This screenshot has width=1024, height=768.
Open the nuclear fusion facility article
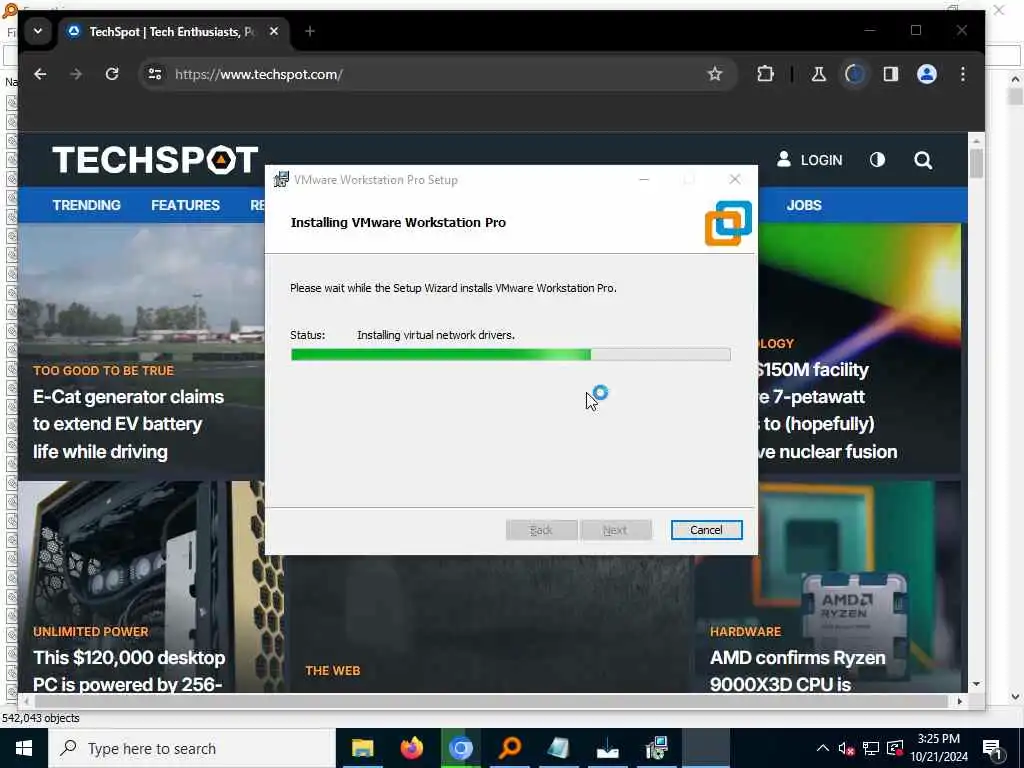coord(827,410)
